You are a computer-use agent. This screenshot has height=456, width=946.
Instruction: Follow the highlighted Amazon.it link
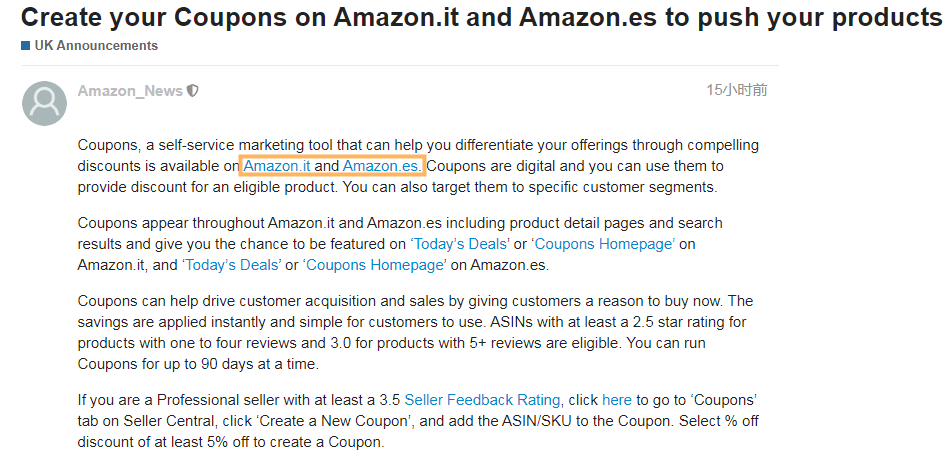277,165
